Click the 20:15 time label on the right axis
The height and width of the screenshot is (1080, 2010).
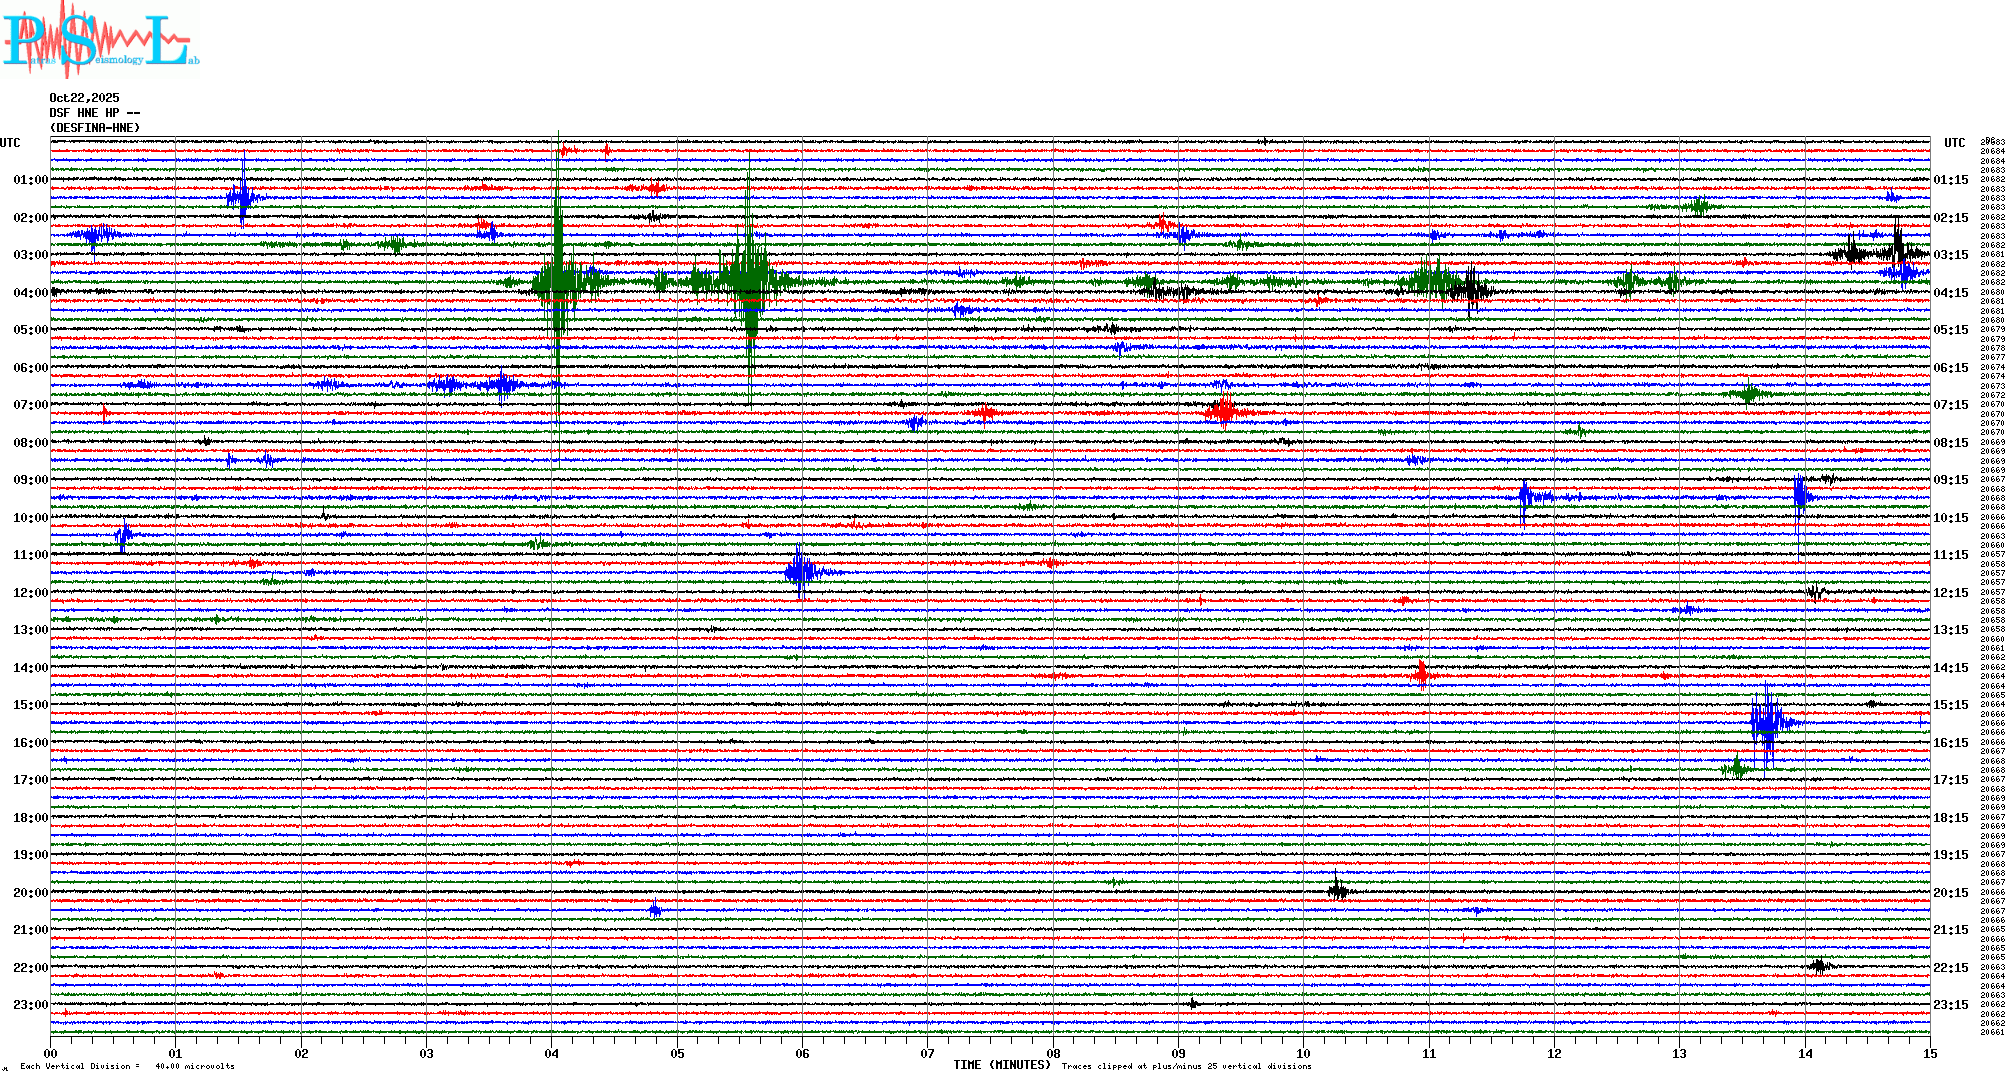pyautogui.click(x=1950, y=893)
